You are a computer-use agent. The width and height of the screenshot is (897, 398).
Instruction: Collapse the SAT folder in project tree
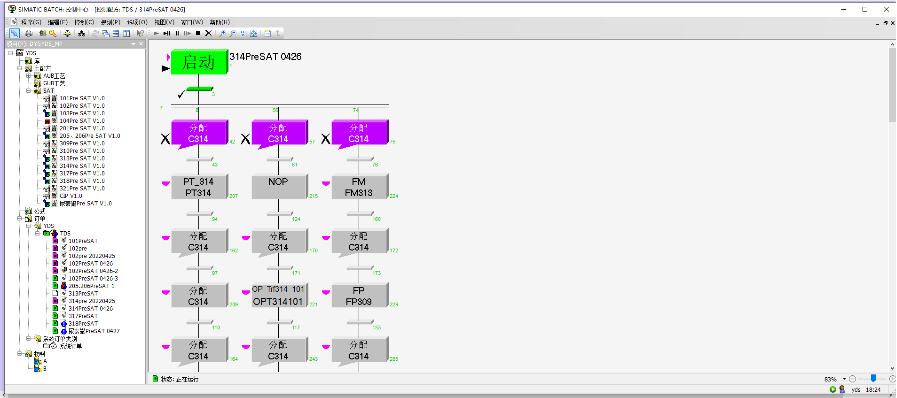pyautogui.click(x=29, y=90)
